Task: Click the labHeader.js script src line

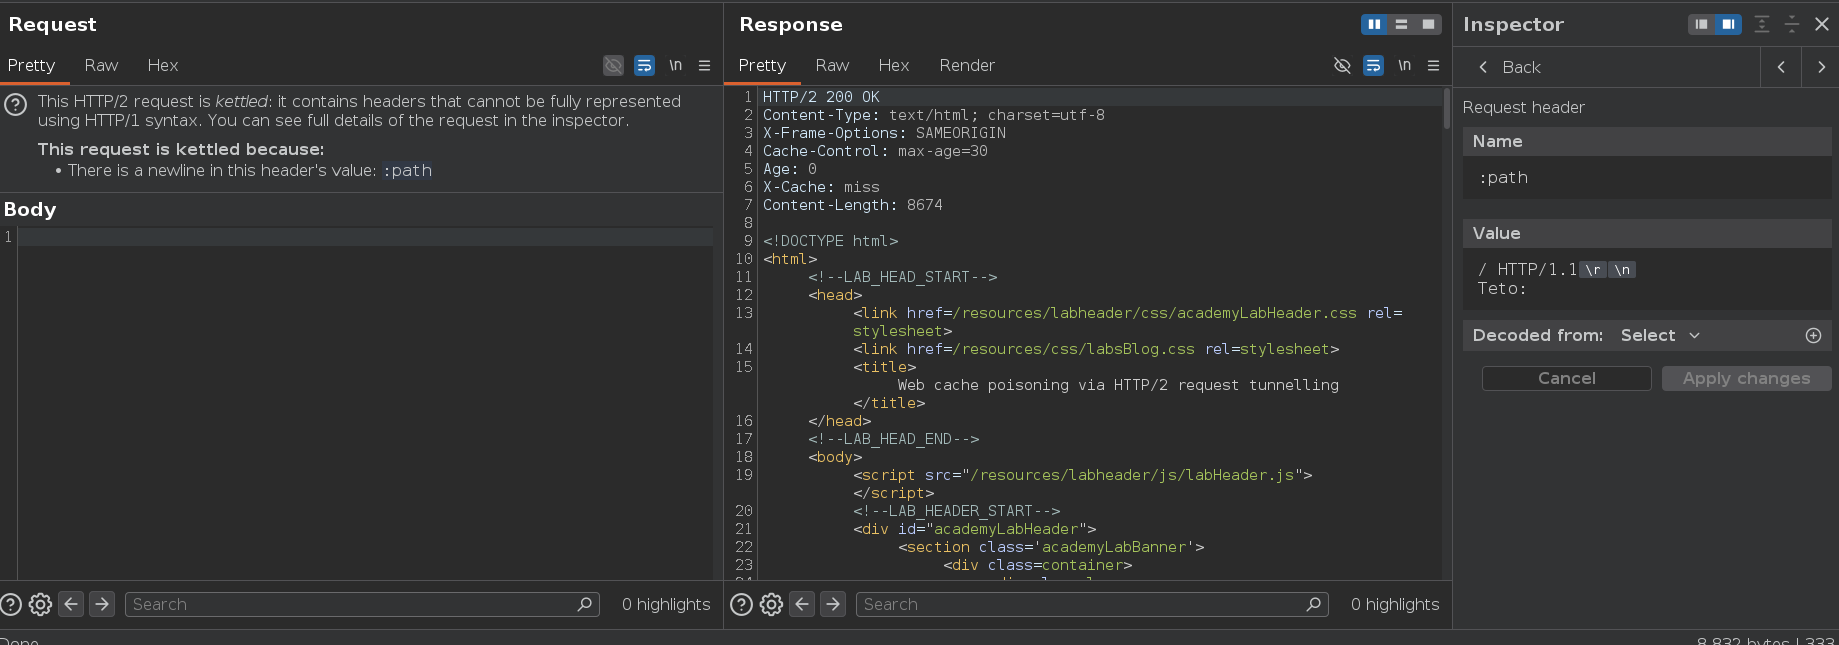Action: pos(1082,475)
